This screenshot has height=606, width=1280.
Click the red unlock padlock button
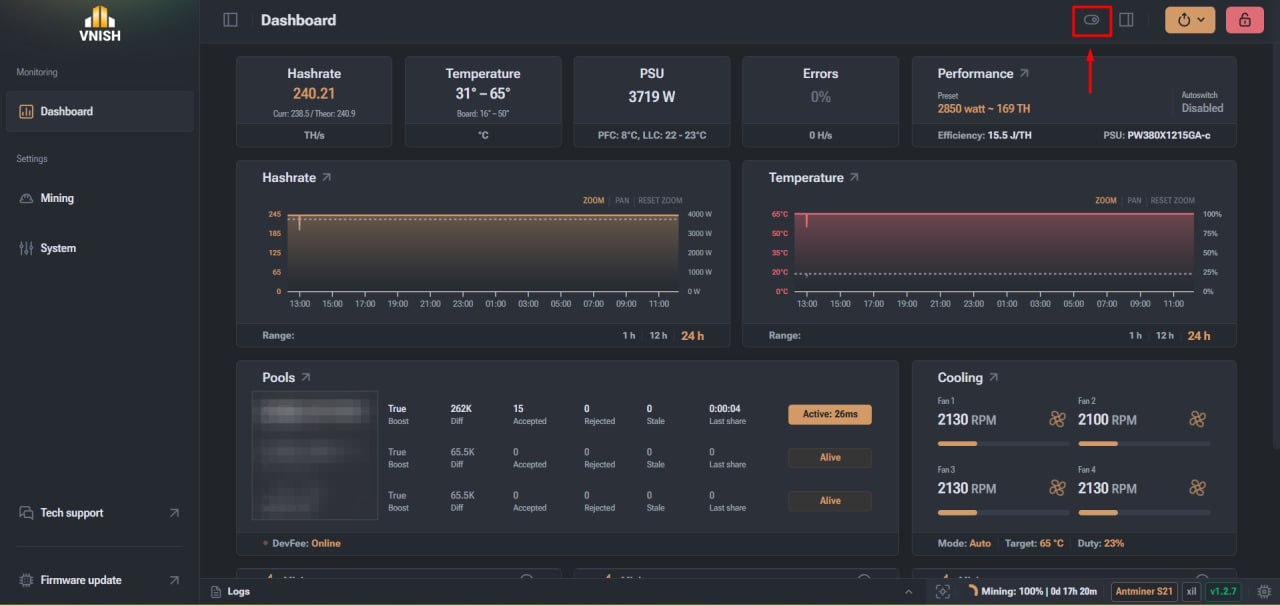[x=1245, y=20]
